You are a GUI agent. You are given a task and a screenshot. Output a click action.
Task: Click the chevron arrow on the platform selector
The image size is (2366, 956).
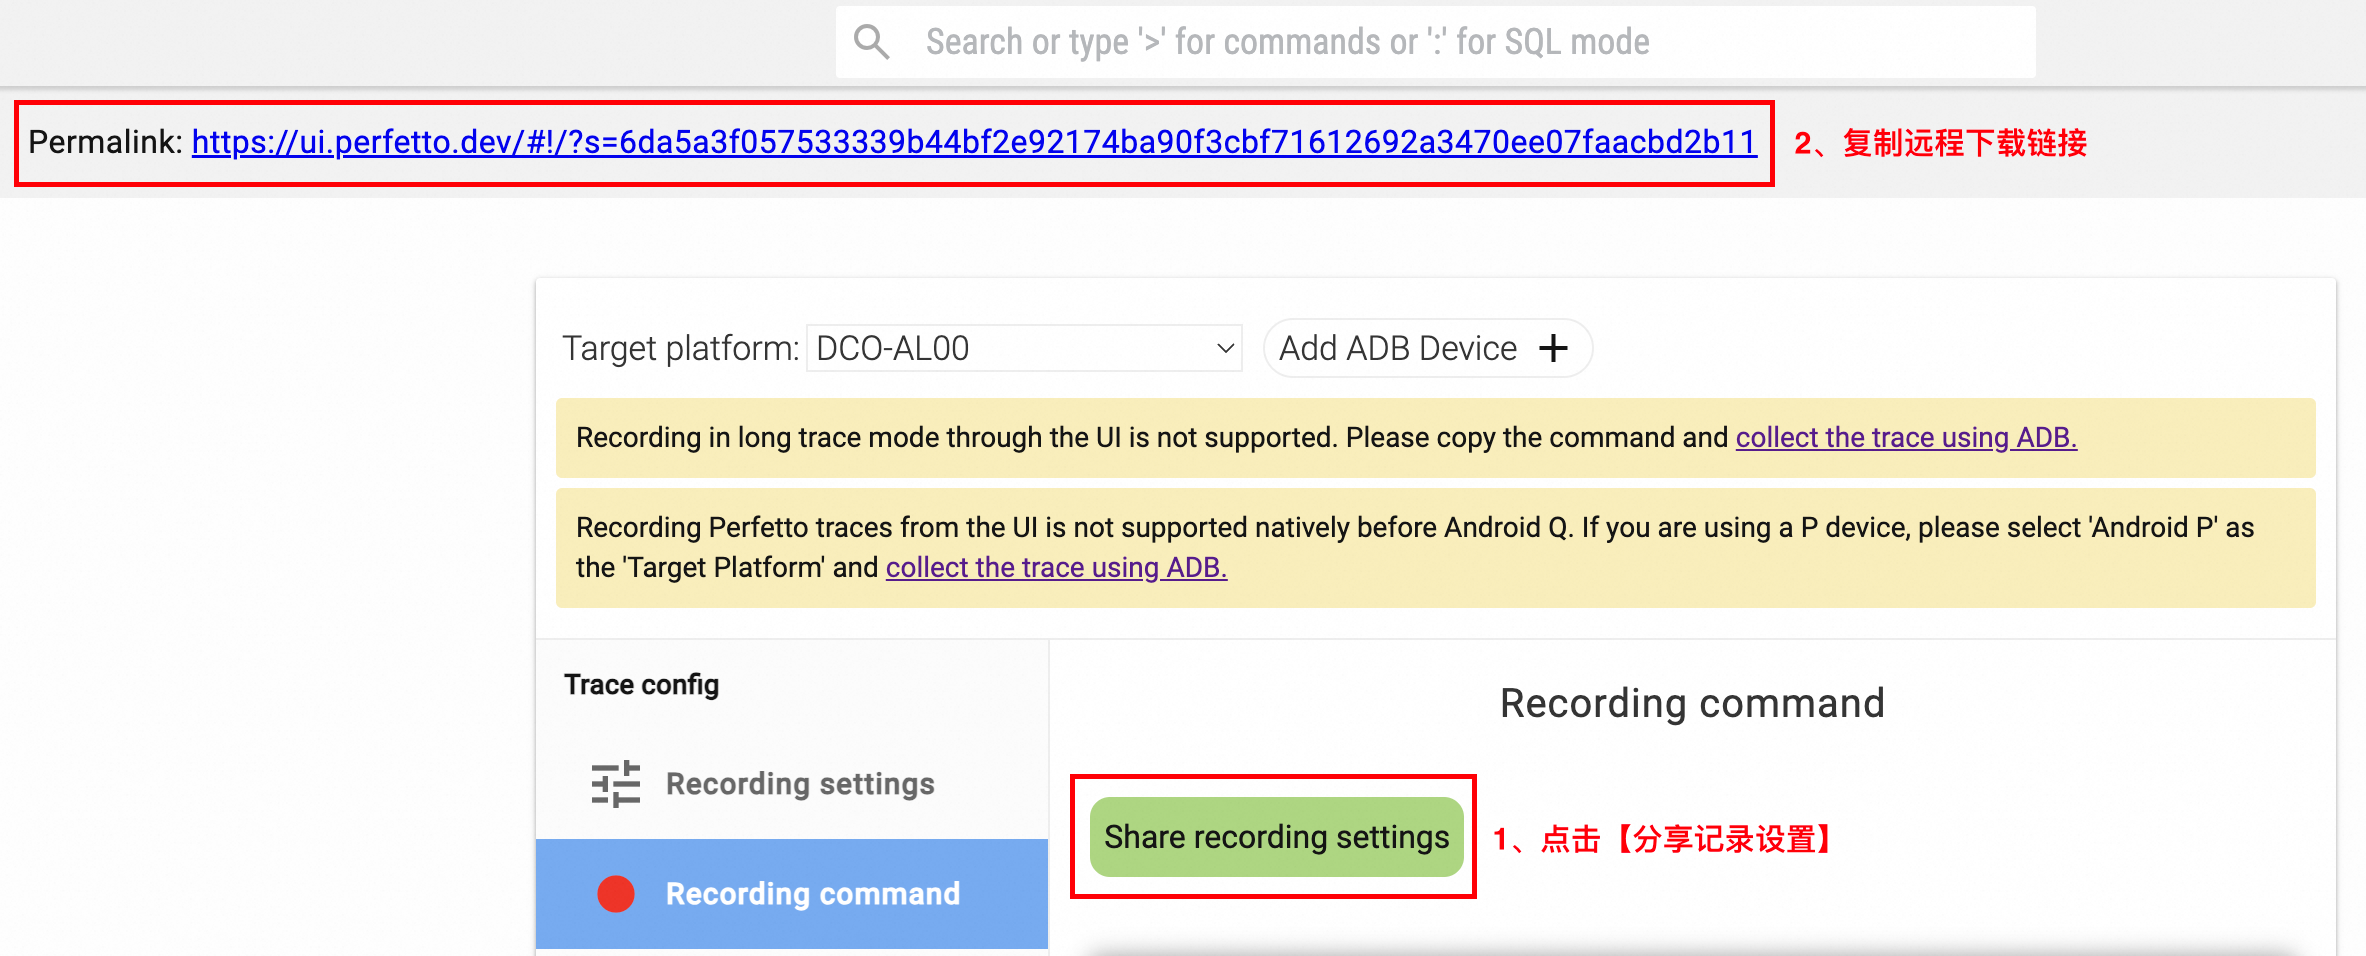(x=1225, y=348)
